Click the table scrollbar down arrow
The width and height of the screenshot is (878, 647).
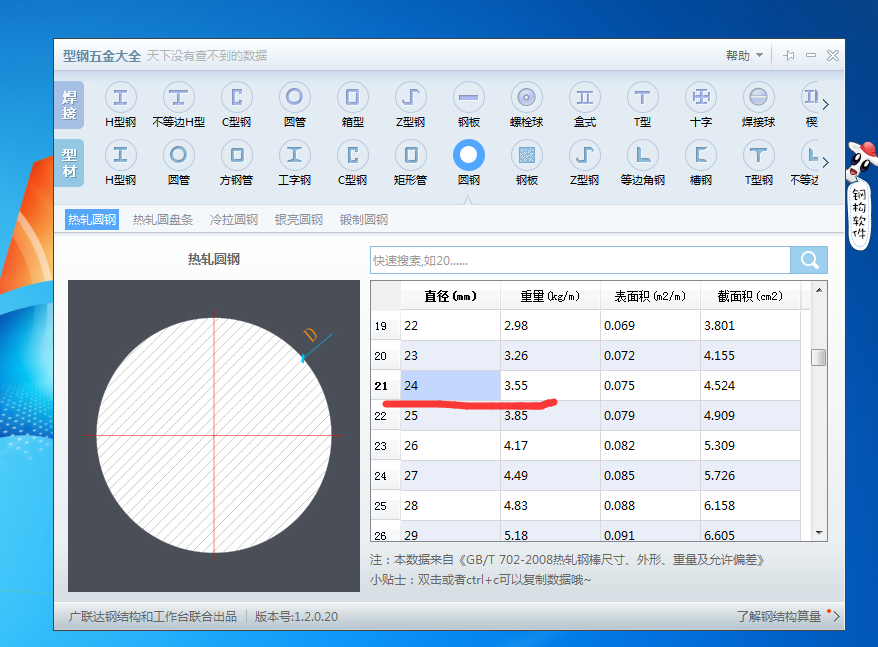pyautogui.click(x=819, y=533)
